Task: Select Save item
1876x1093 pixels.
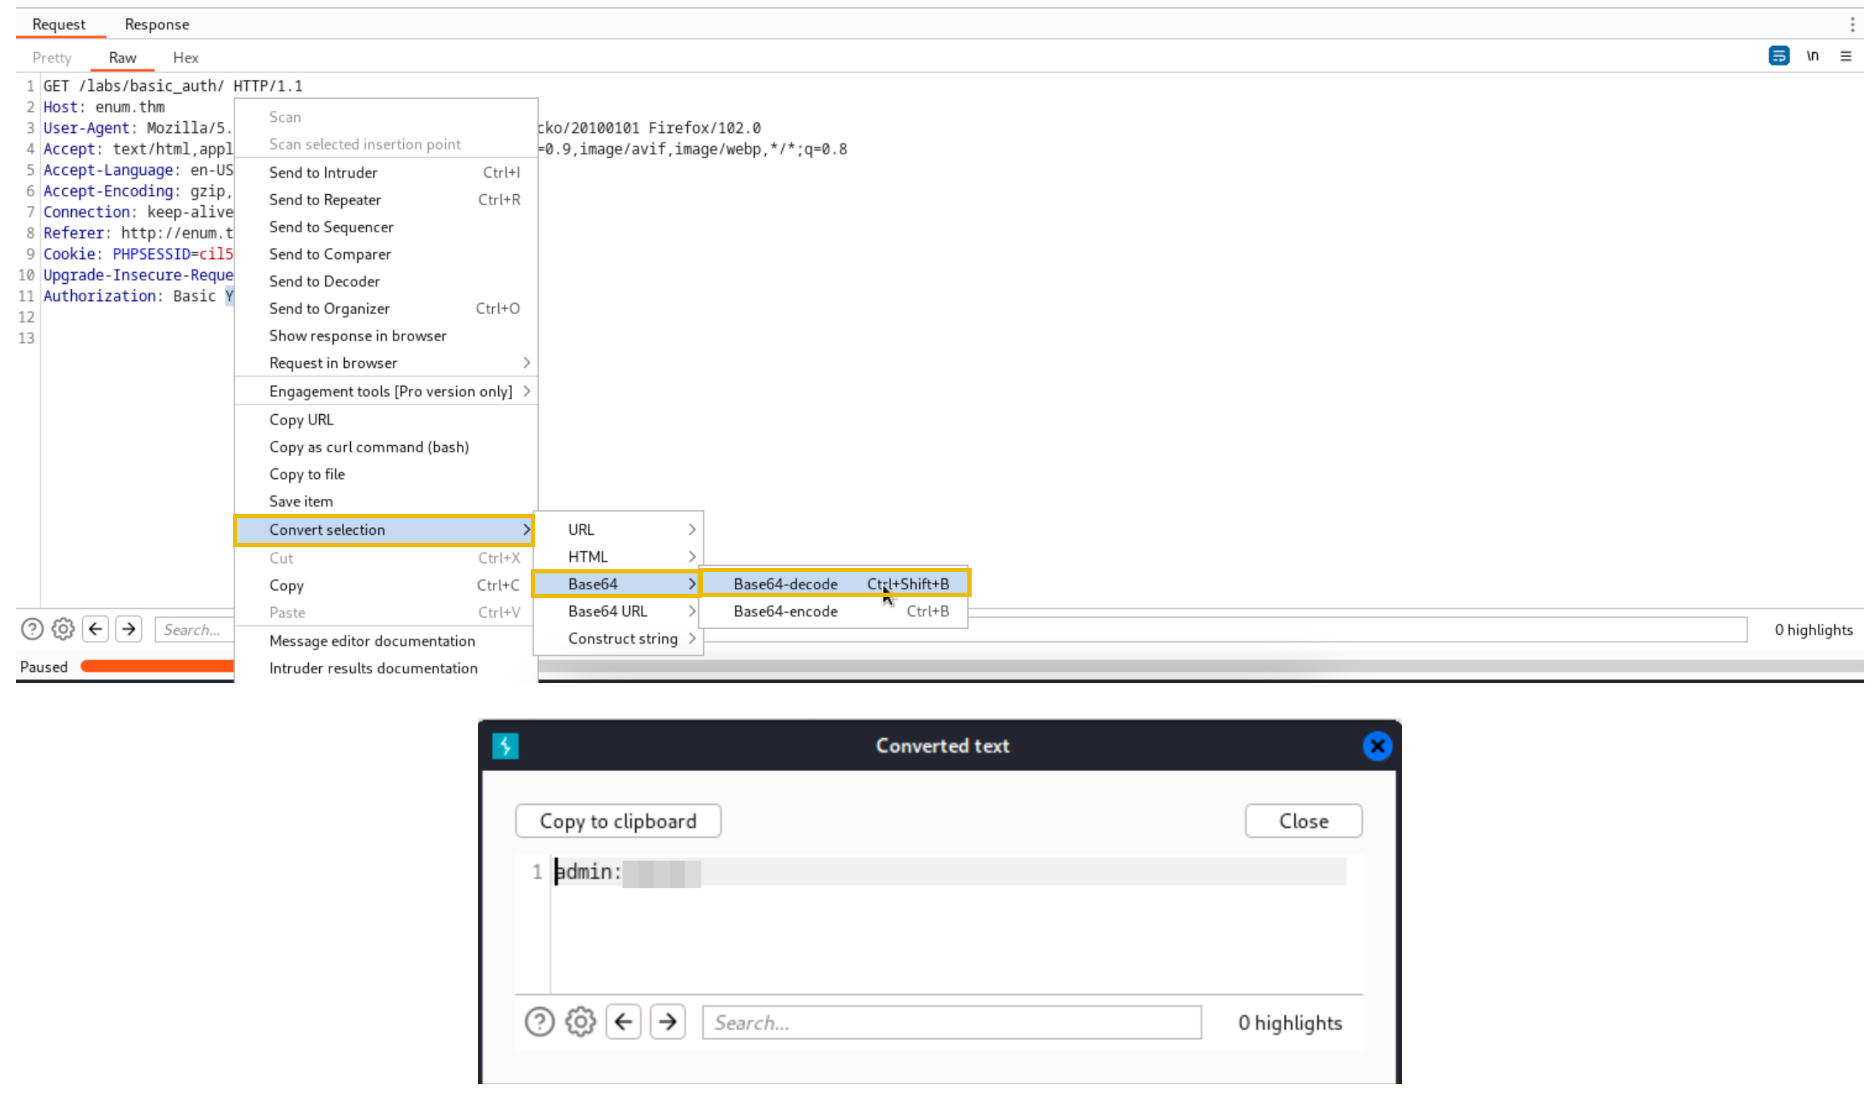Action: point(386,501)
